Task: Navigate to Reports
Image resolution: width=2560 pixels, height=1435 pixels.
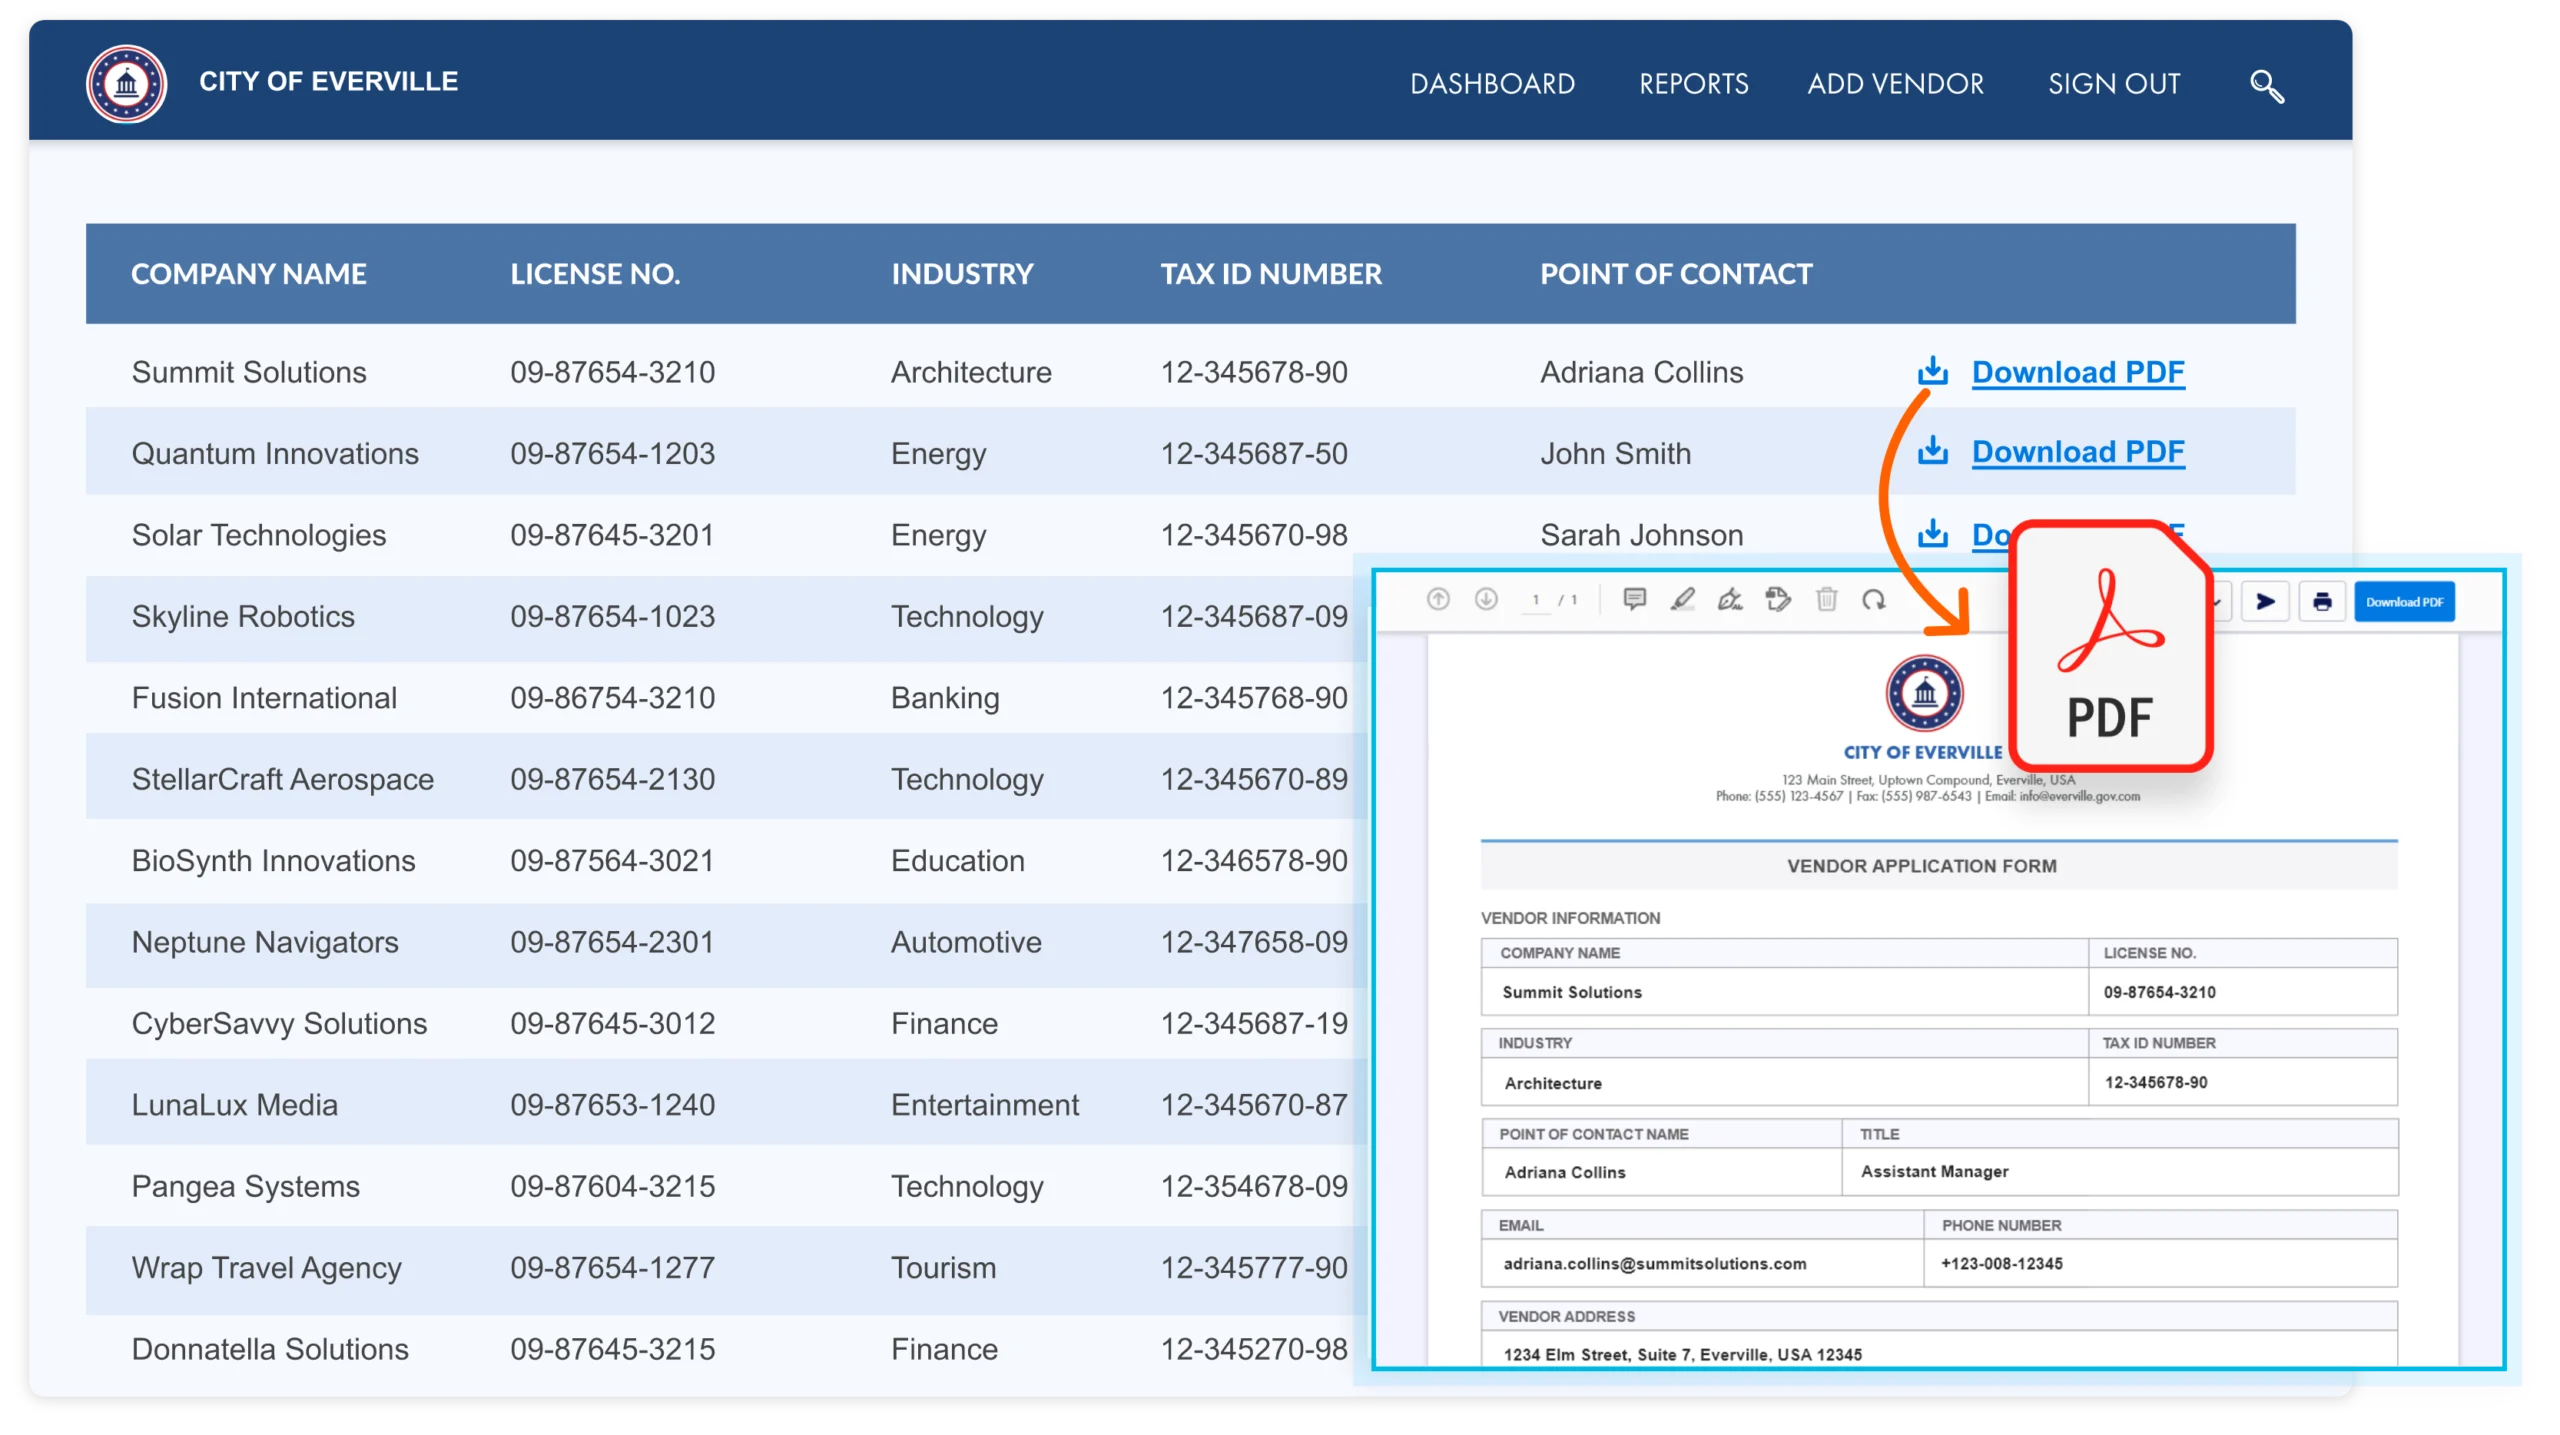Action: (1693, 84)
